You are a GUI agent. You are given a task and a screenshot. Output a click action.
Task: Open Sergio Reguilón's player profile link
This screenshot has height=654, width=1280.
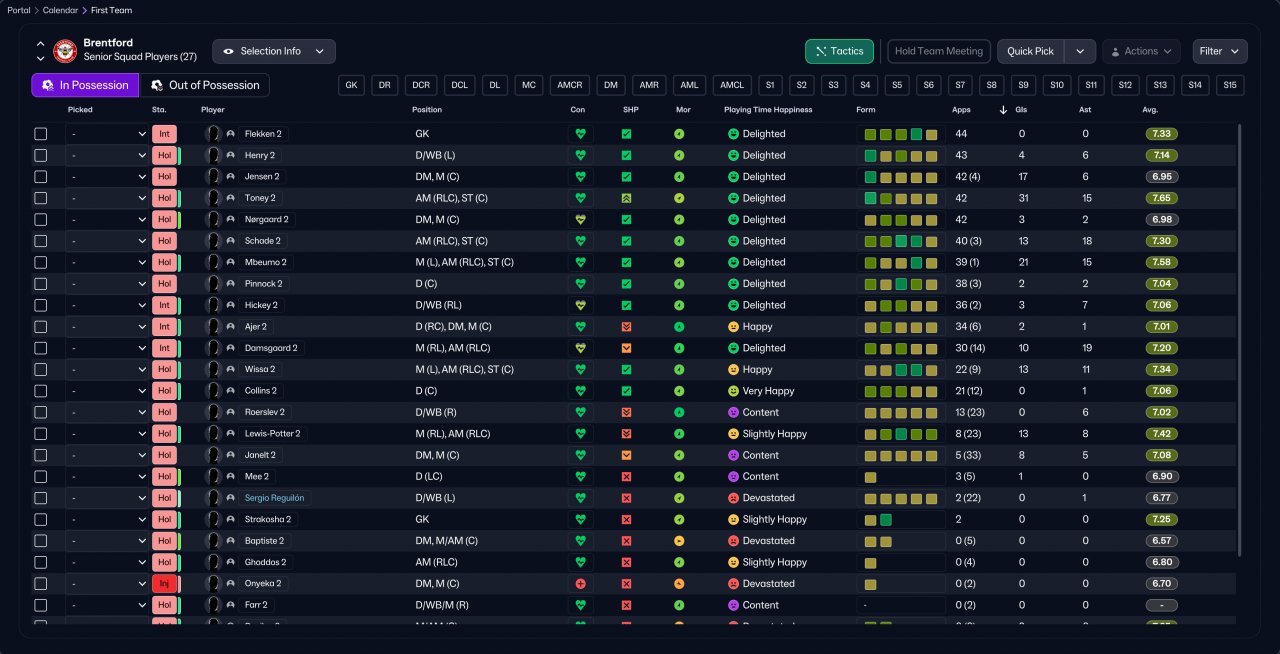[x=274, y=498]
